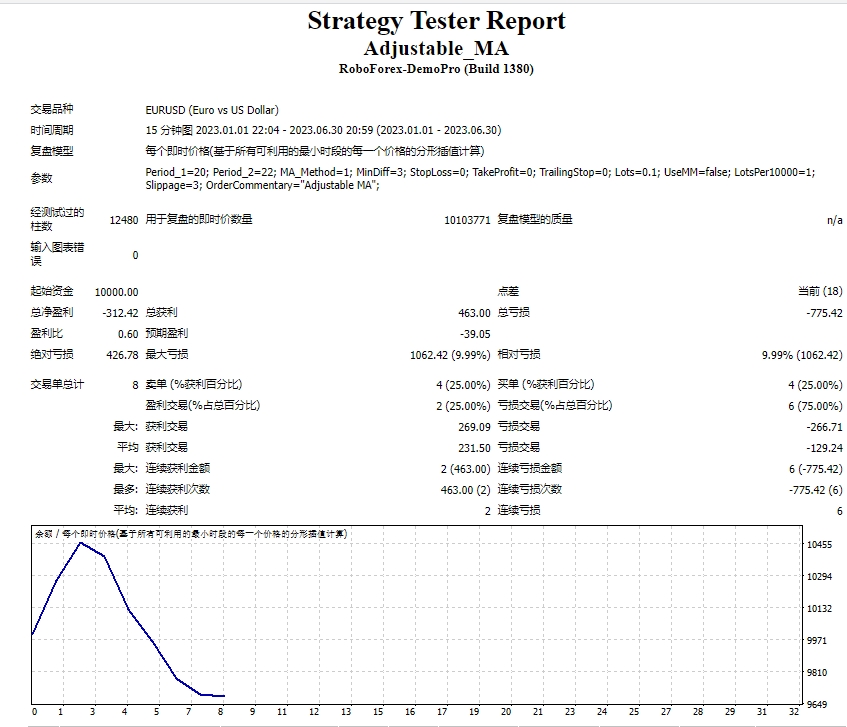The image size is (847, 727).
Task: Click the parameters line starting "Period_1=20"
Action: [480, 172]
